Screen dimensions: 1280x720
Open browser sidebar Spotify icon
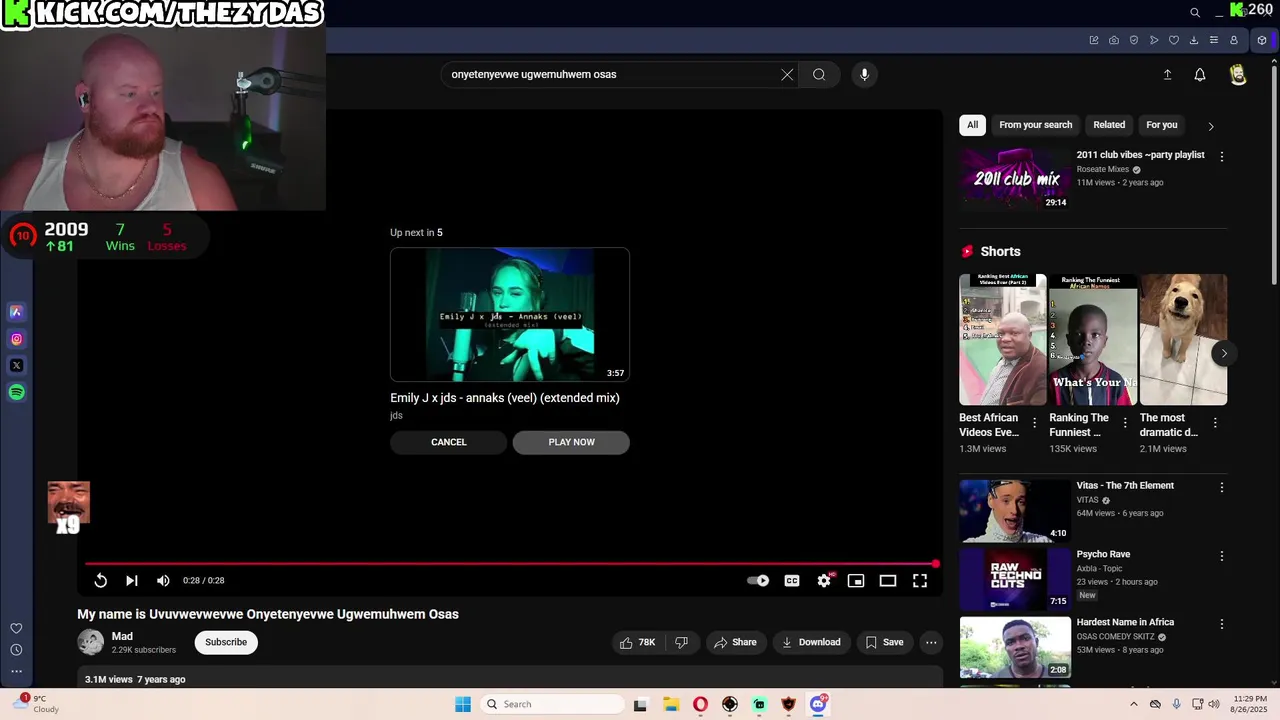[16, 393]
